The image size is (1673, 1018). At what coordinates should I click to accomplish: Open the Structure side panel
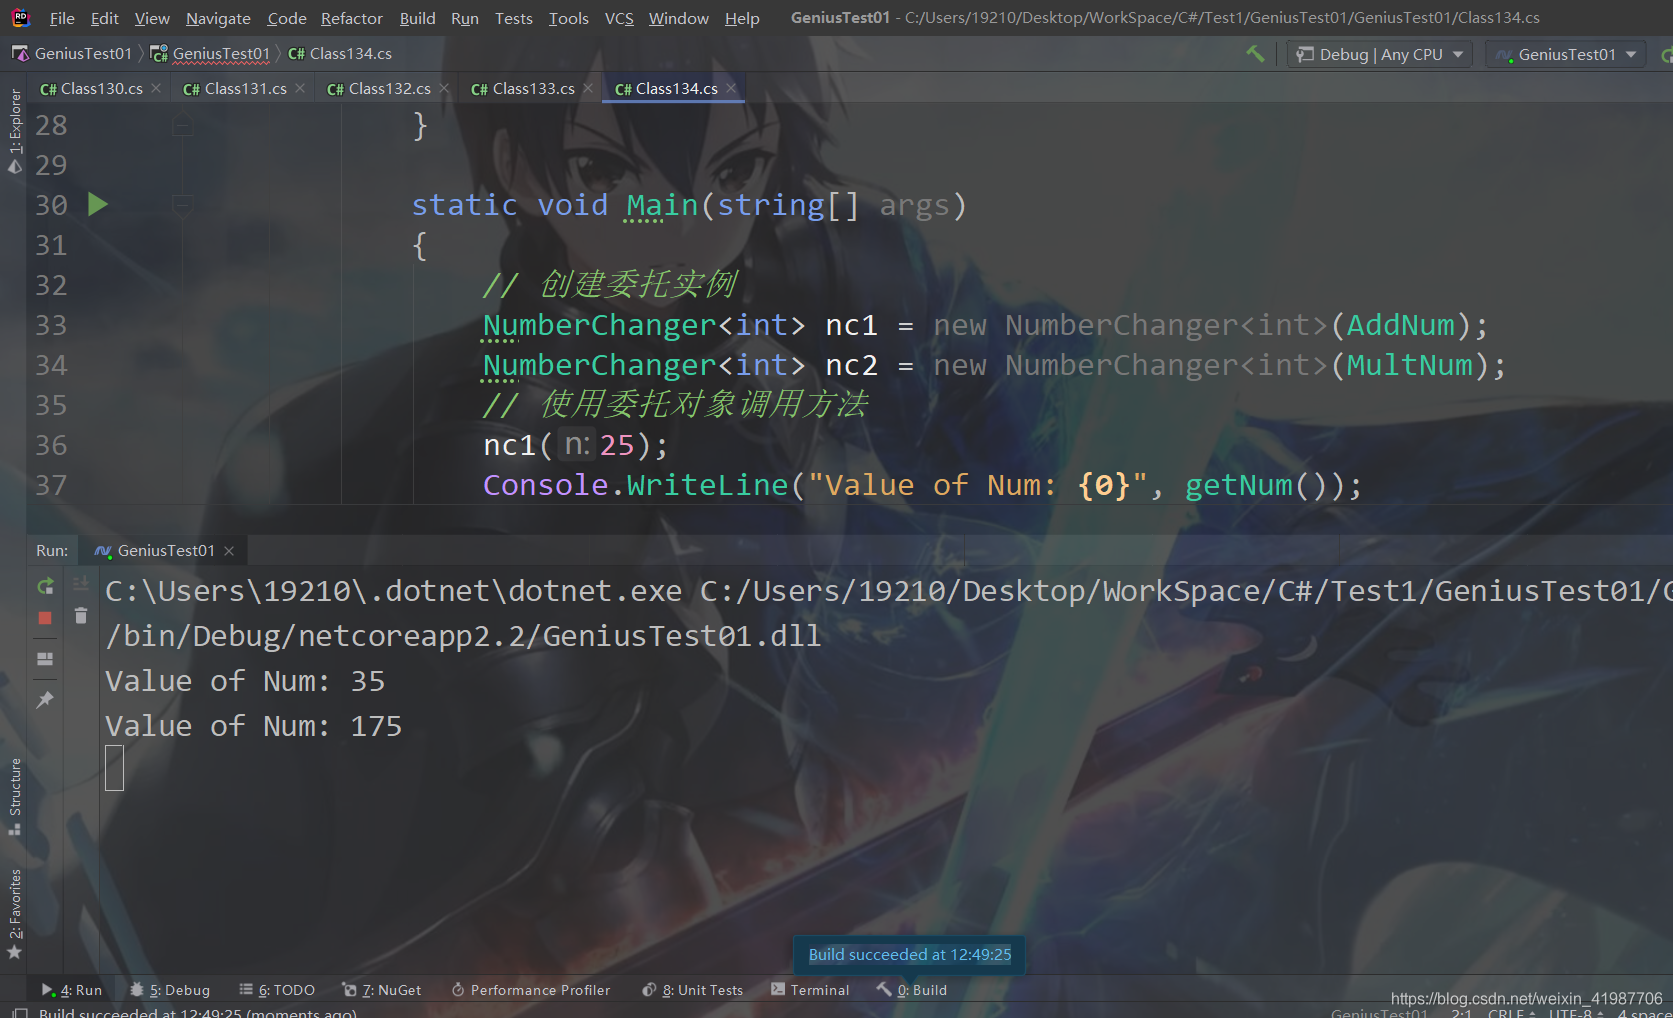click(14, 797)
